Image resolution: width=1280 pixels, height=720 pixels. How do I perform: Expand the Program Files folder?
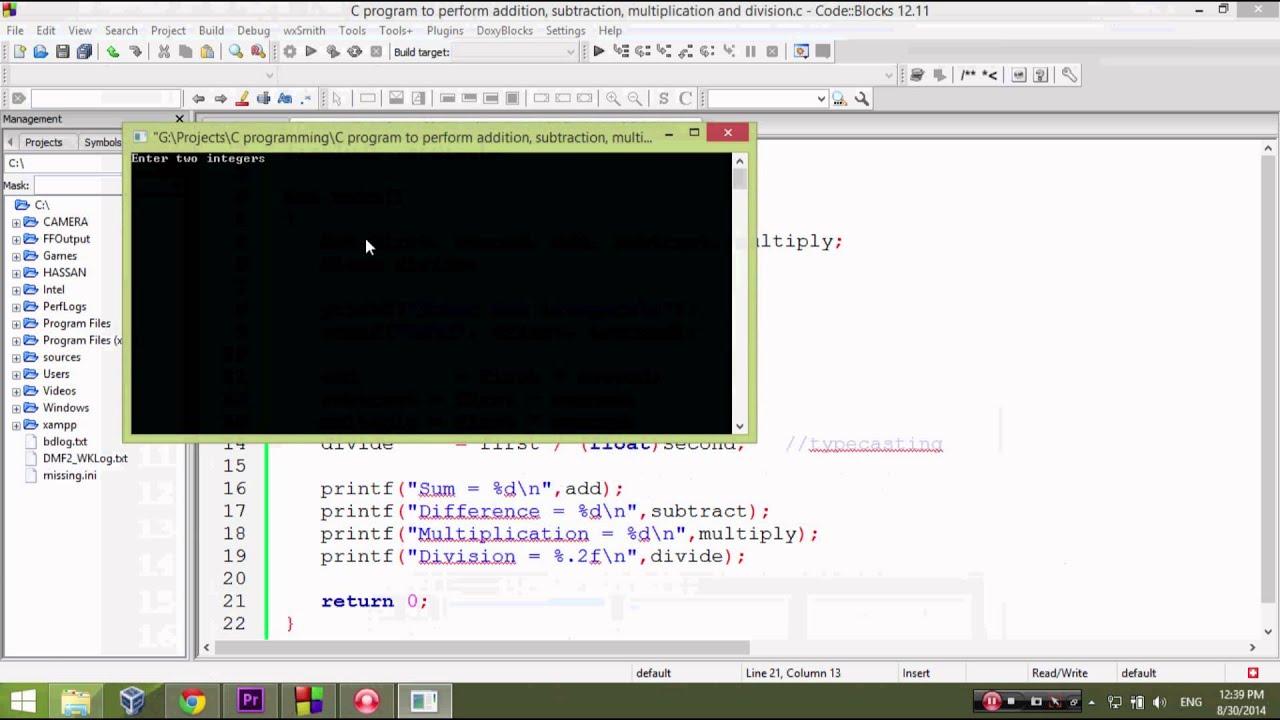coord(16,324)
